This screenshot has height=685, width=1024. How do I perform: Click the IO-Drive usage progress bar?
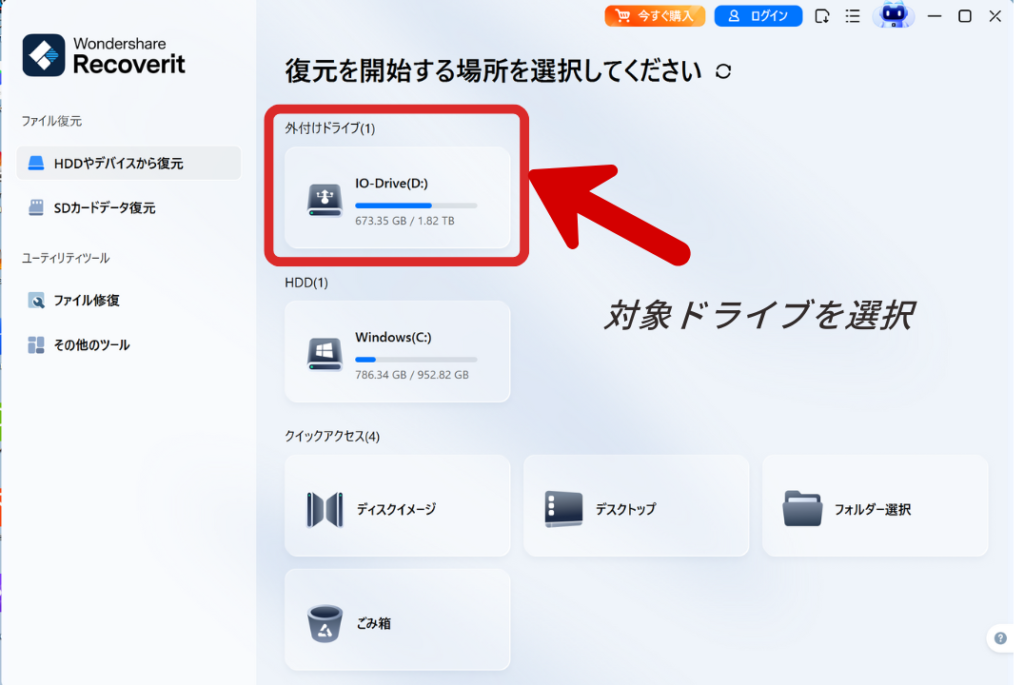(x=415, y=205)
